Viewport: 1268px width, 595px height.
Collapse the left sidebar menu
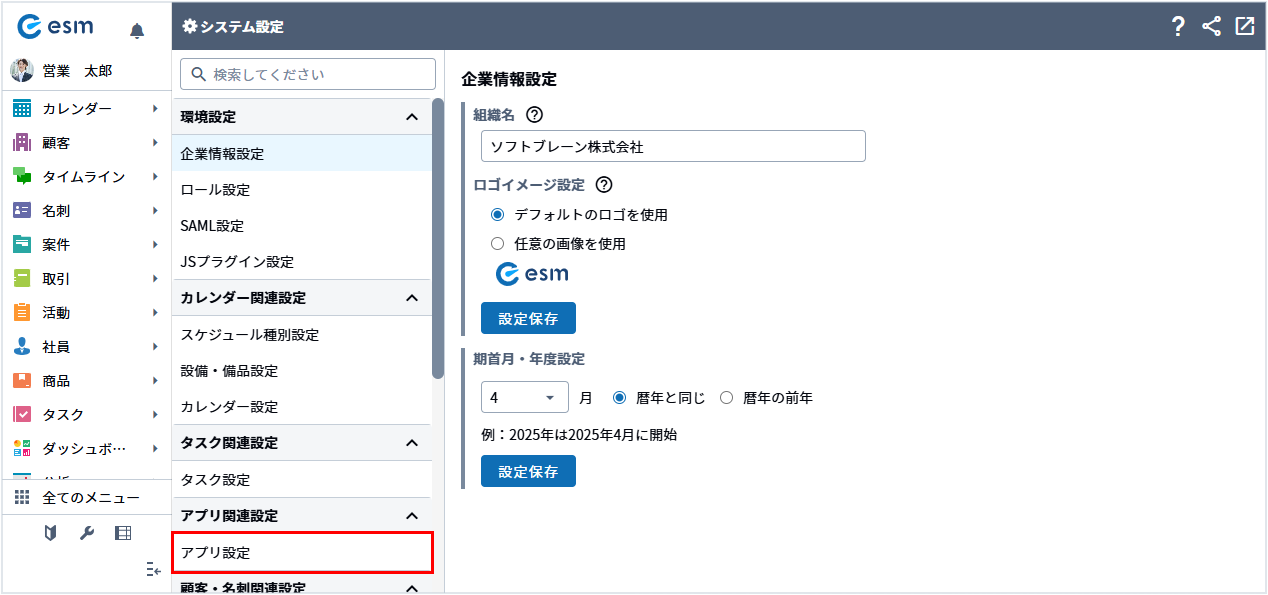[x=152, y=569]
